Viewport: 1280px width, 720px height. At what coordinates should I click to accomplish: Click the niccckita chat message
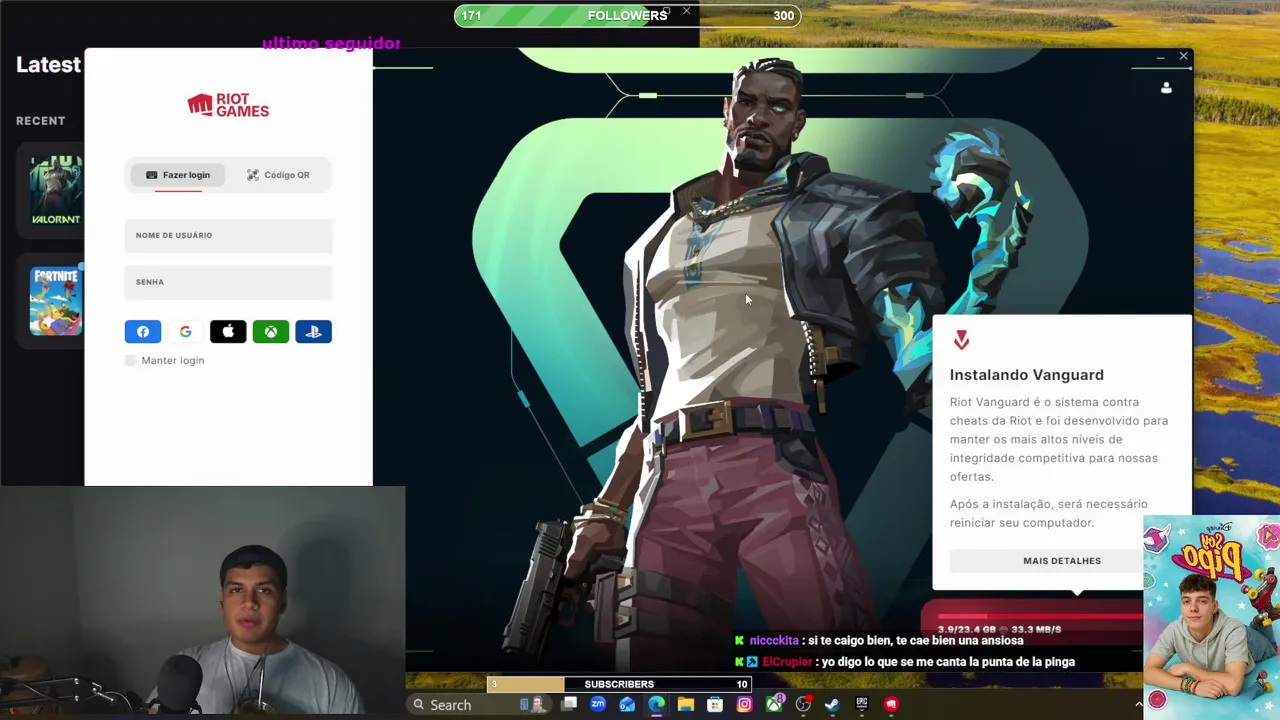tap(879, 641)
